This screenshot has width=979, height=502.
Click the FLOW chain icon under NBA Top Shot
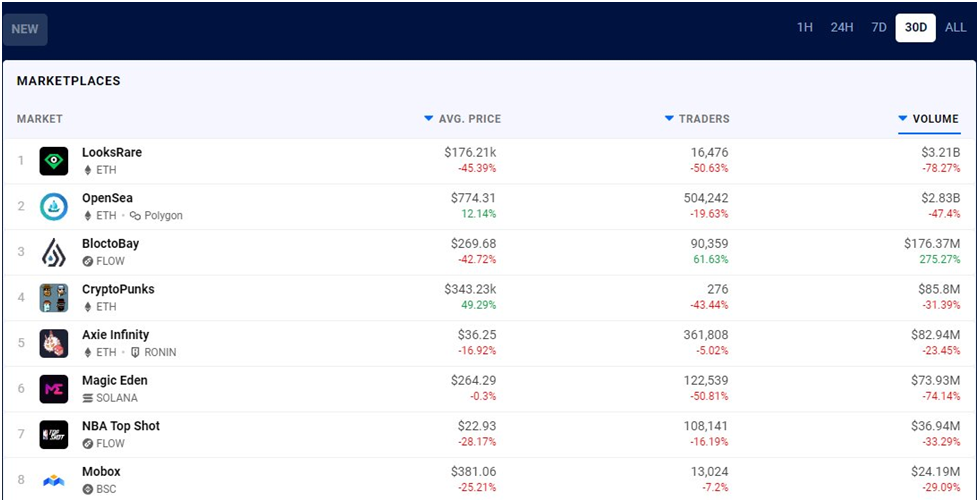pyautogui.click(x=87, y=443)
